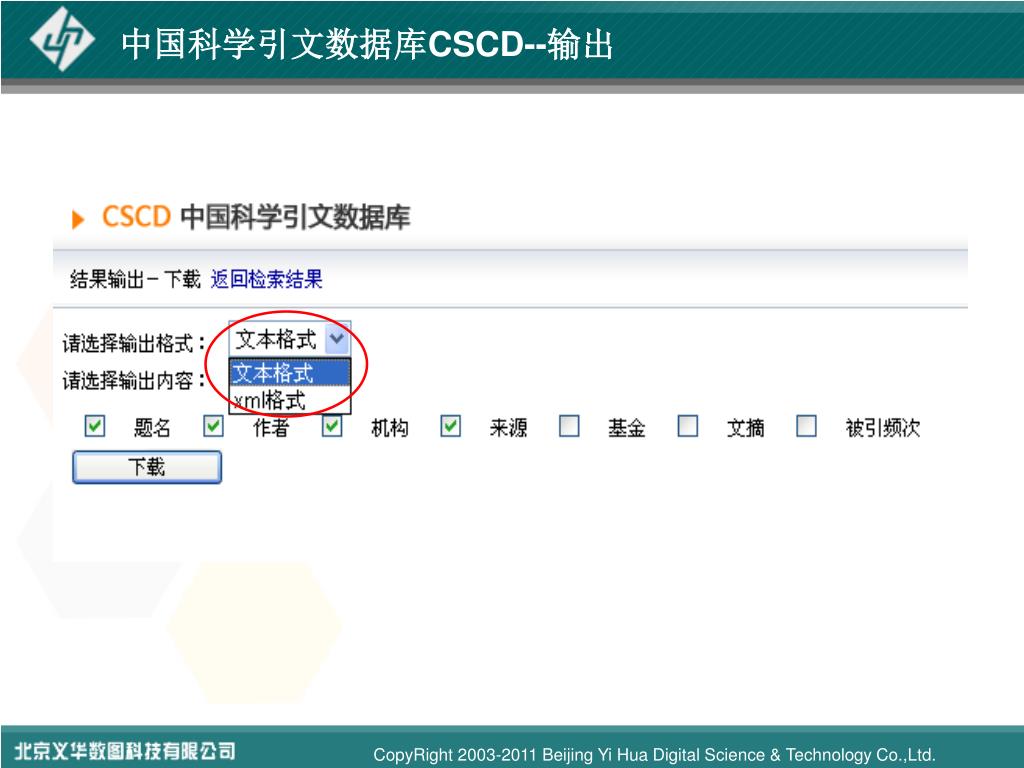Click the diamond logo in header
Image resolution: width=1024 pixels, height=768 pixels.
62,39
